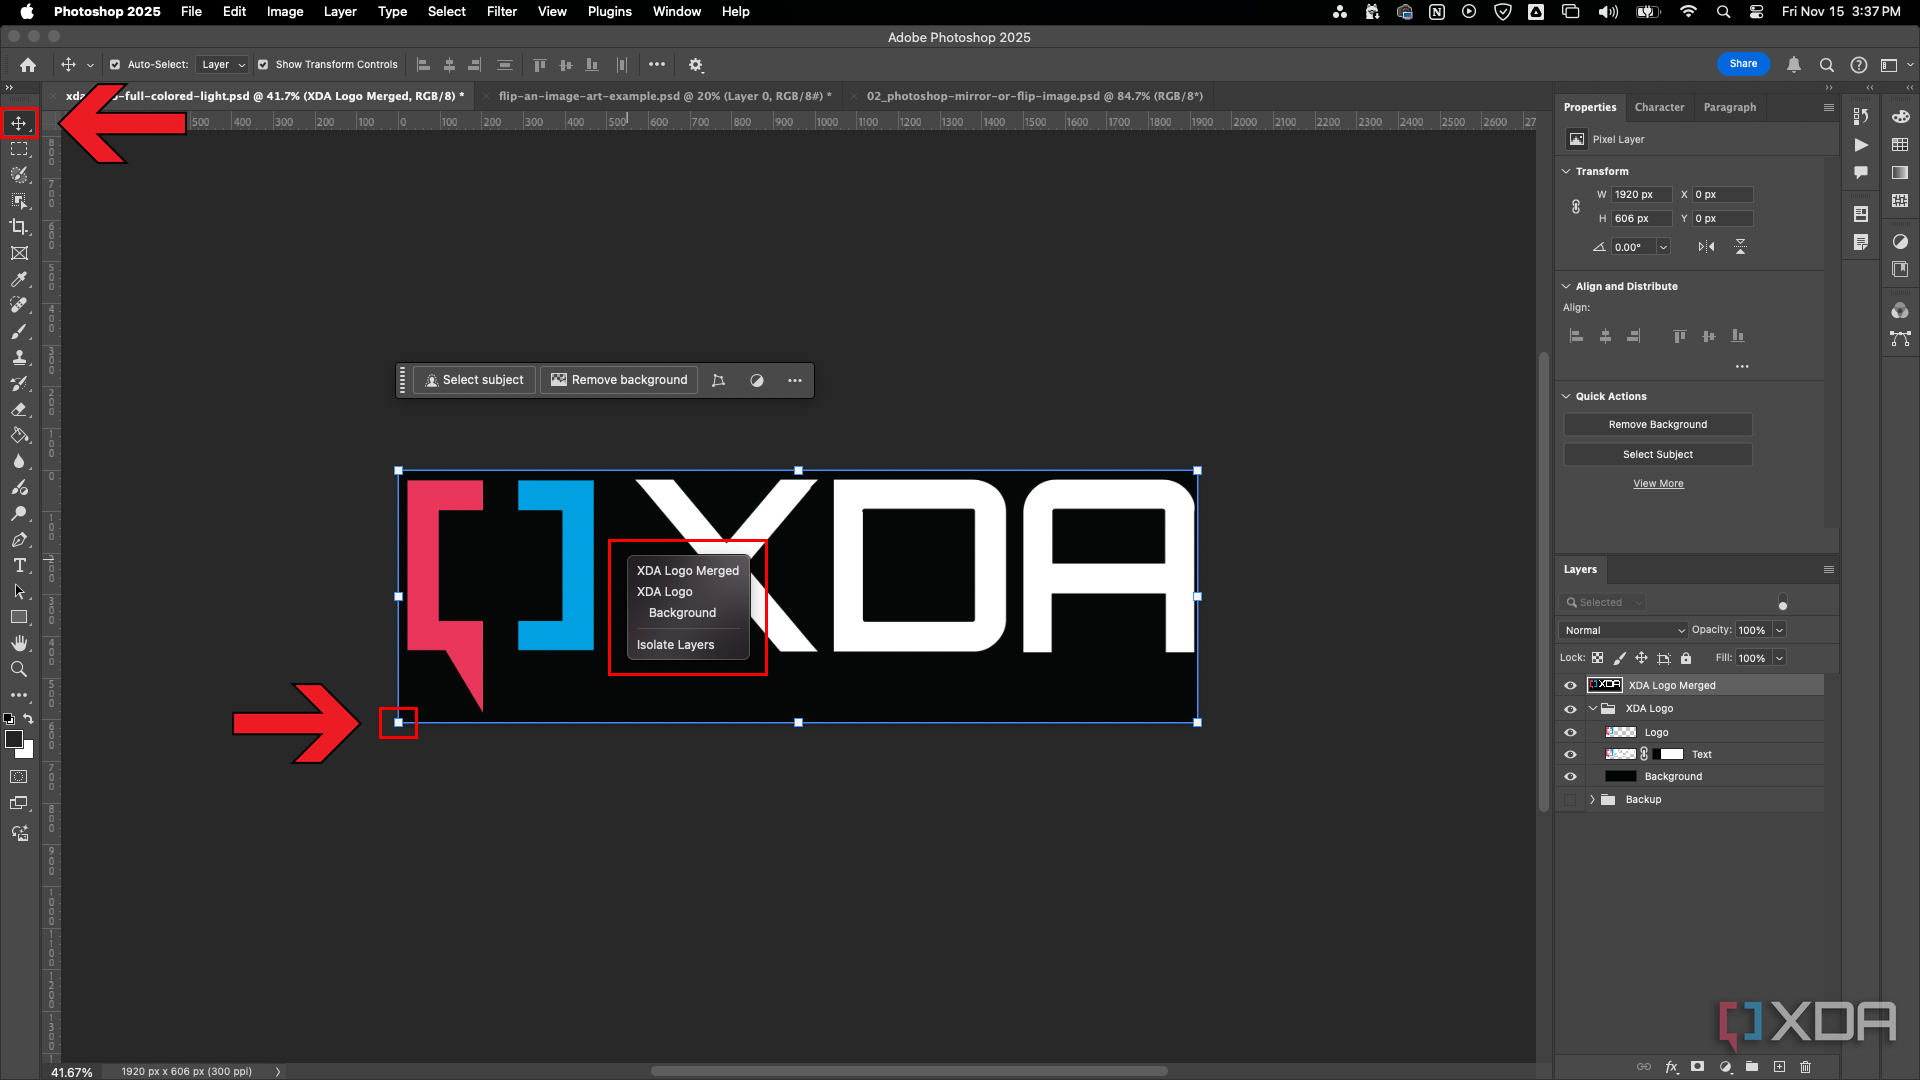This screenshot has height=1080, width=1920.
Task: Show the Backup group
Action: pyautogui.click(x=1570, y=800)
